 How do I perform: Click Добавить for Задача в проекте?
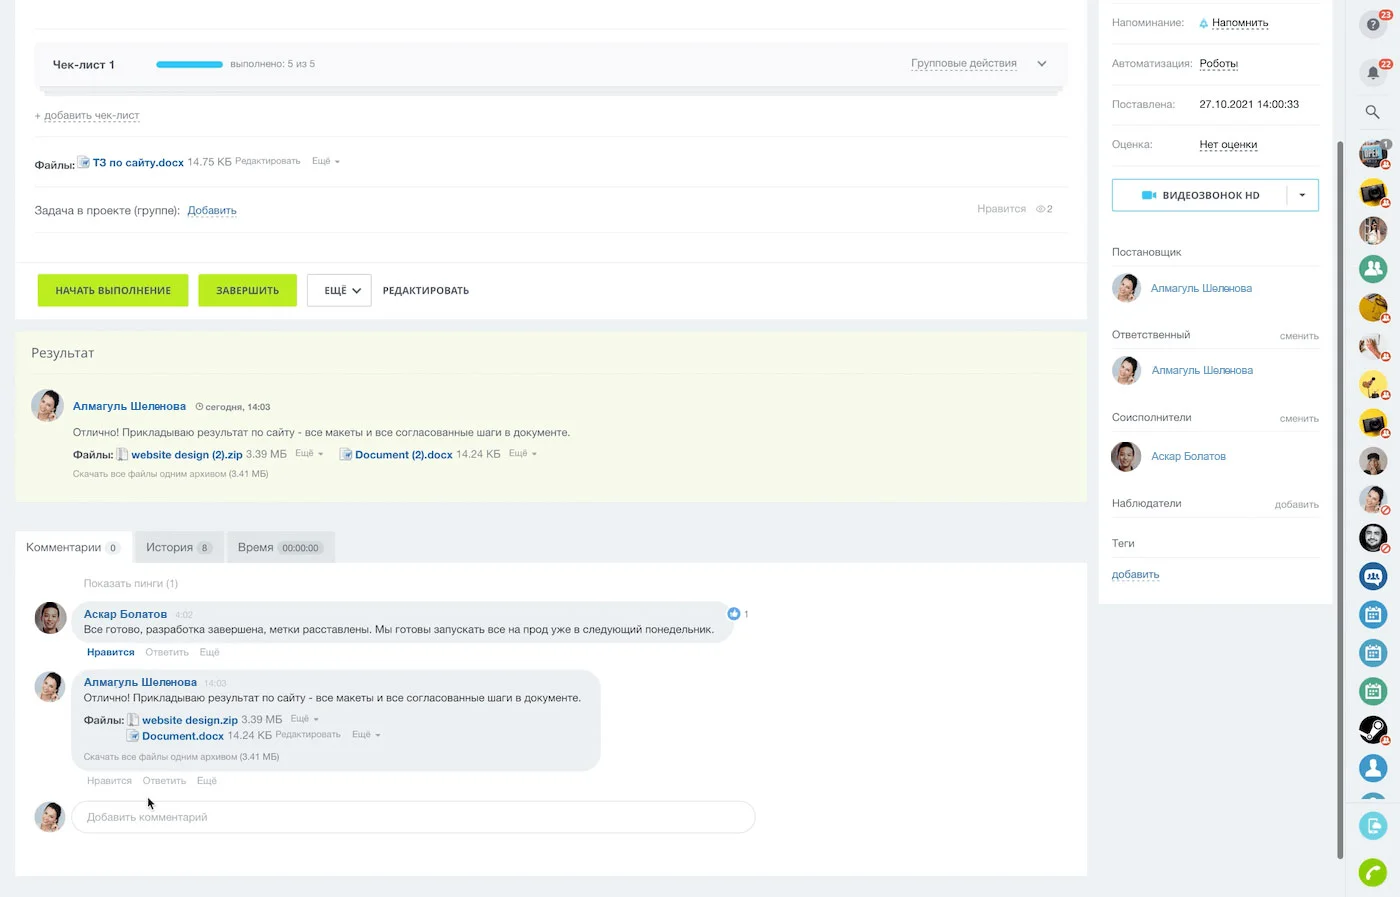click(x=212, y=211)
